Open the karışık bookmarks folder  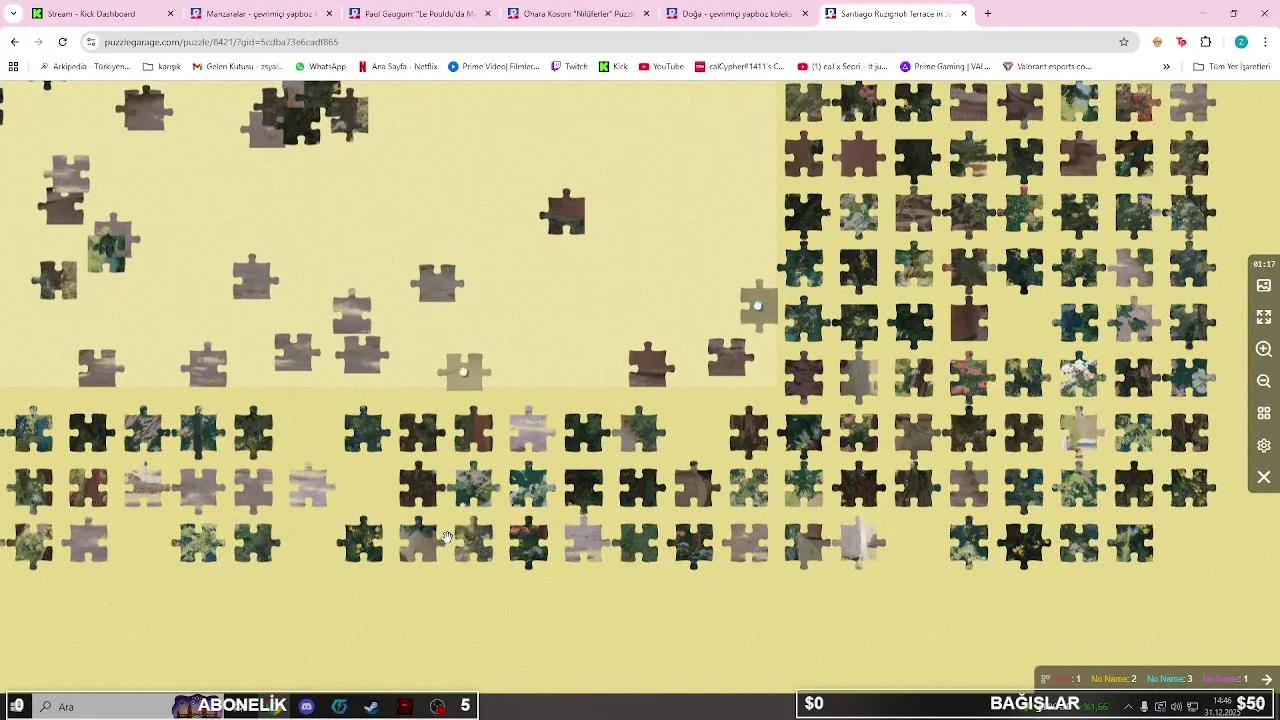[162, 67]
